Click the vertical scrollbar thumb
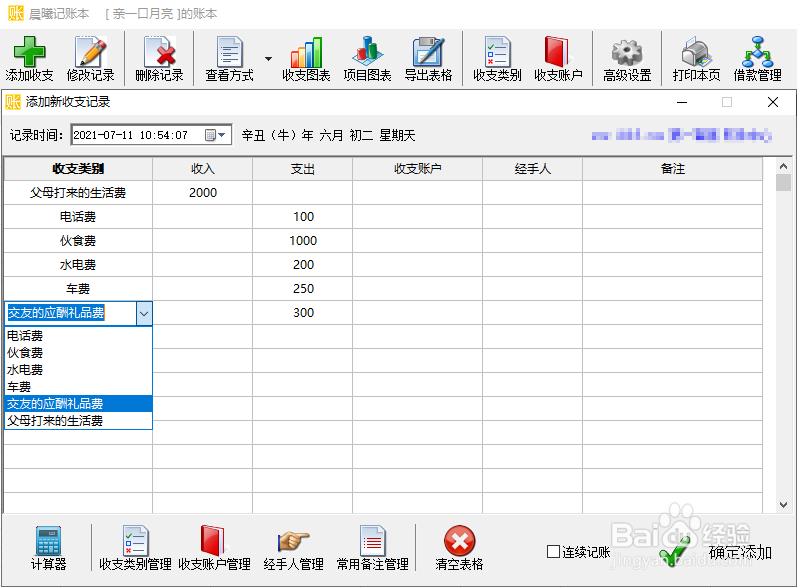The width and height of the screenshot is (797, 588). point(783,182)
